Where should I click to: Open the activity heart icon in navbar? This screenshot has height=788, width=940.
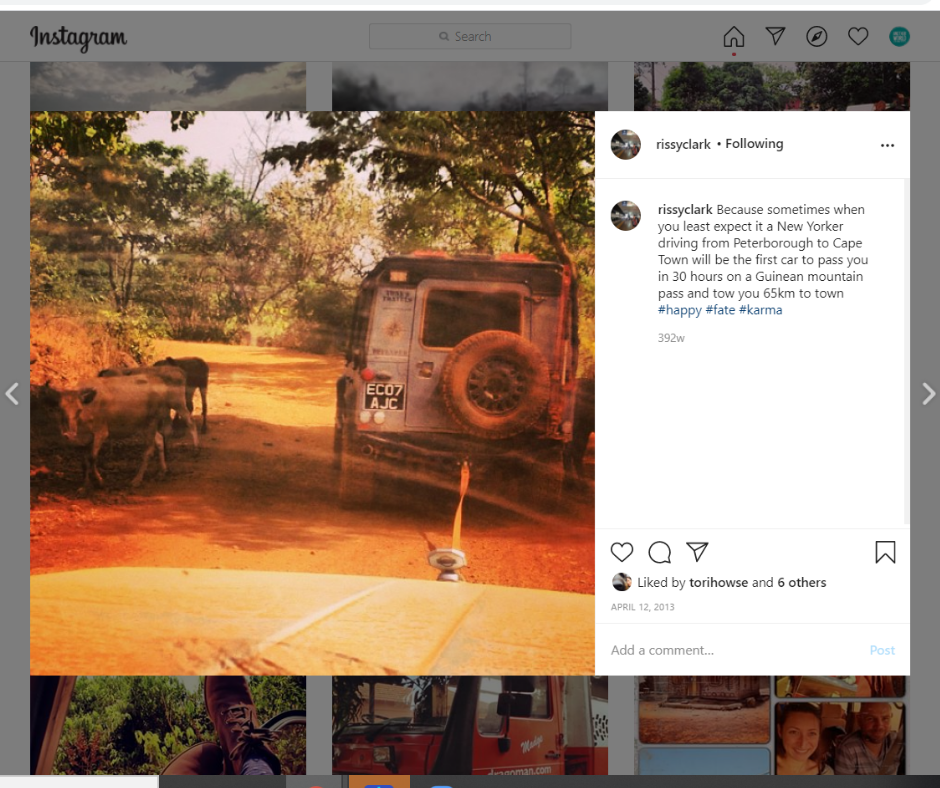(x=858, y=36)
